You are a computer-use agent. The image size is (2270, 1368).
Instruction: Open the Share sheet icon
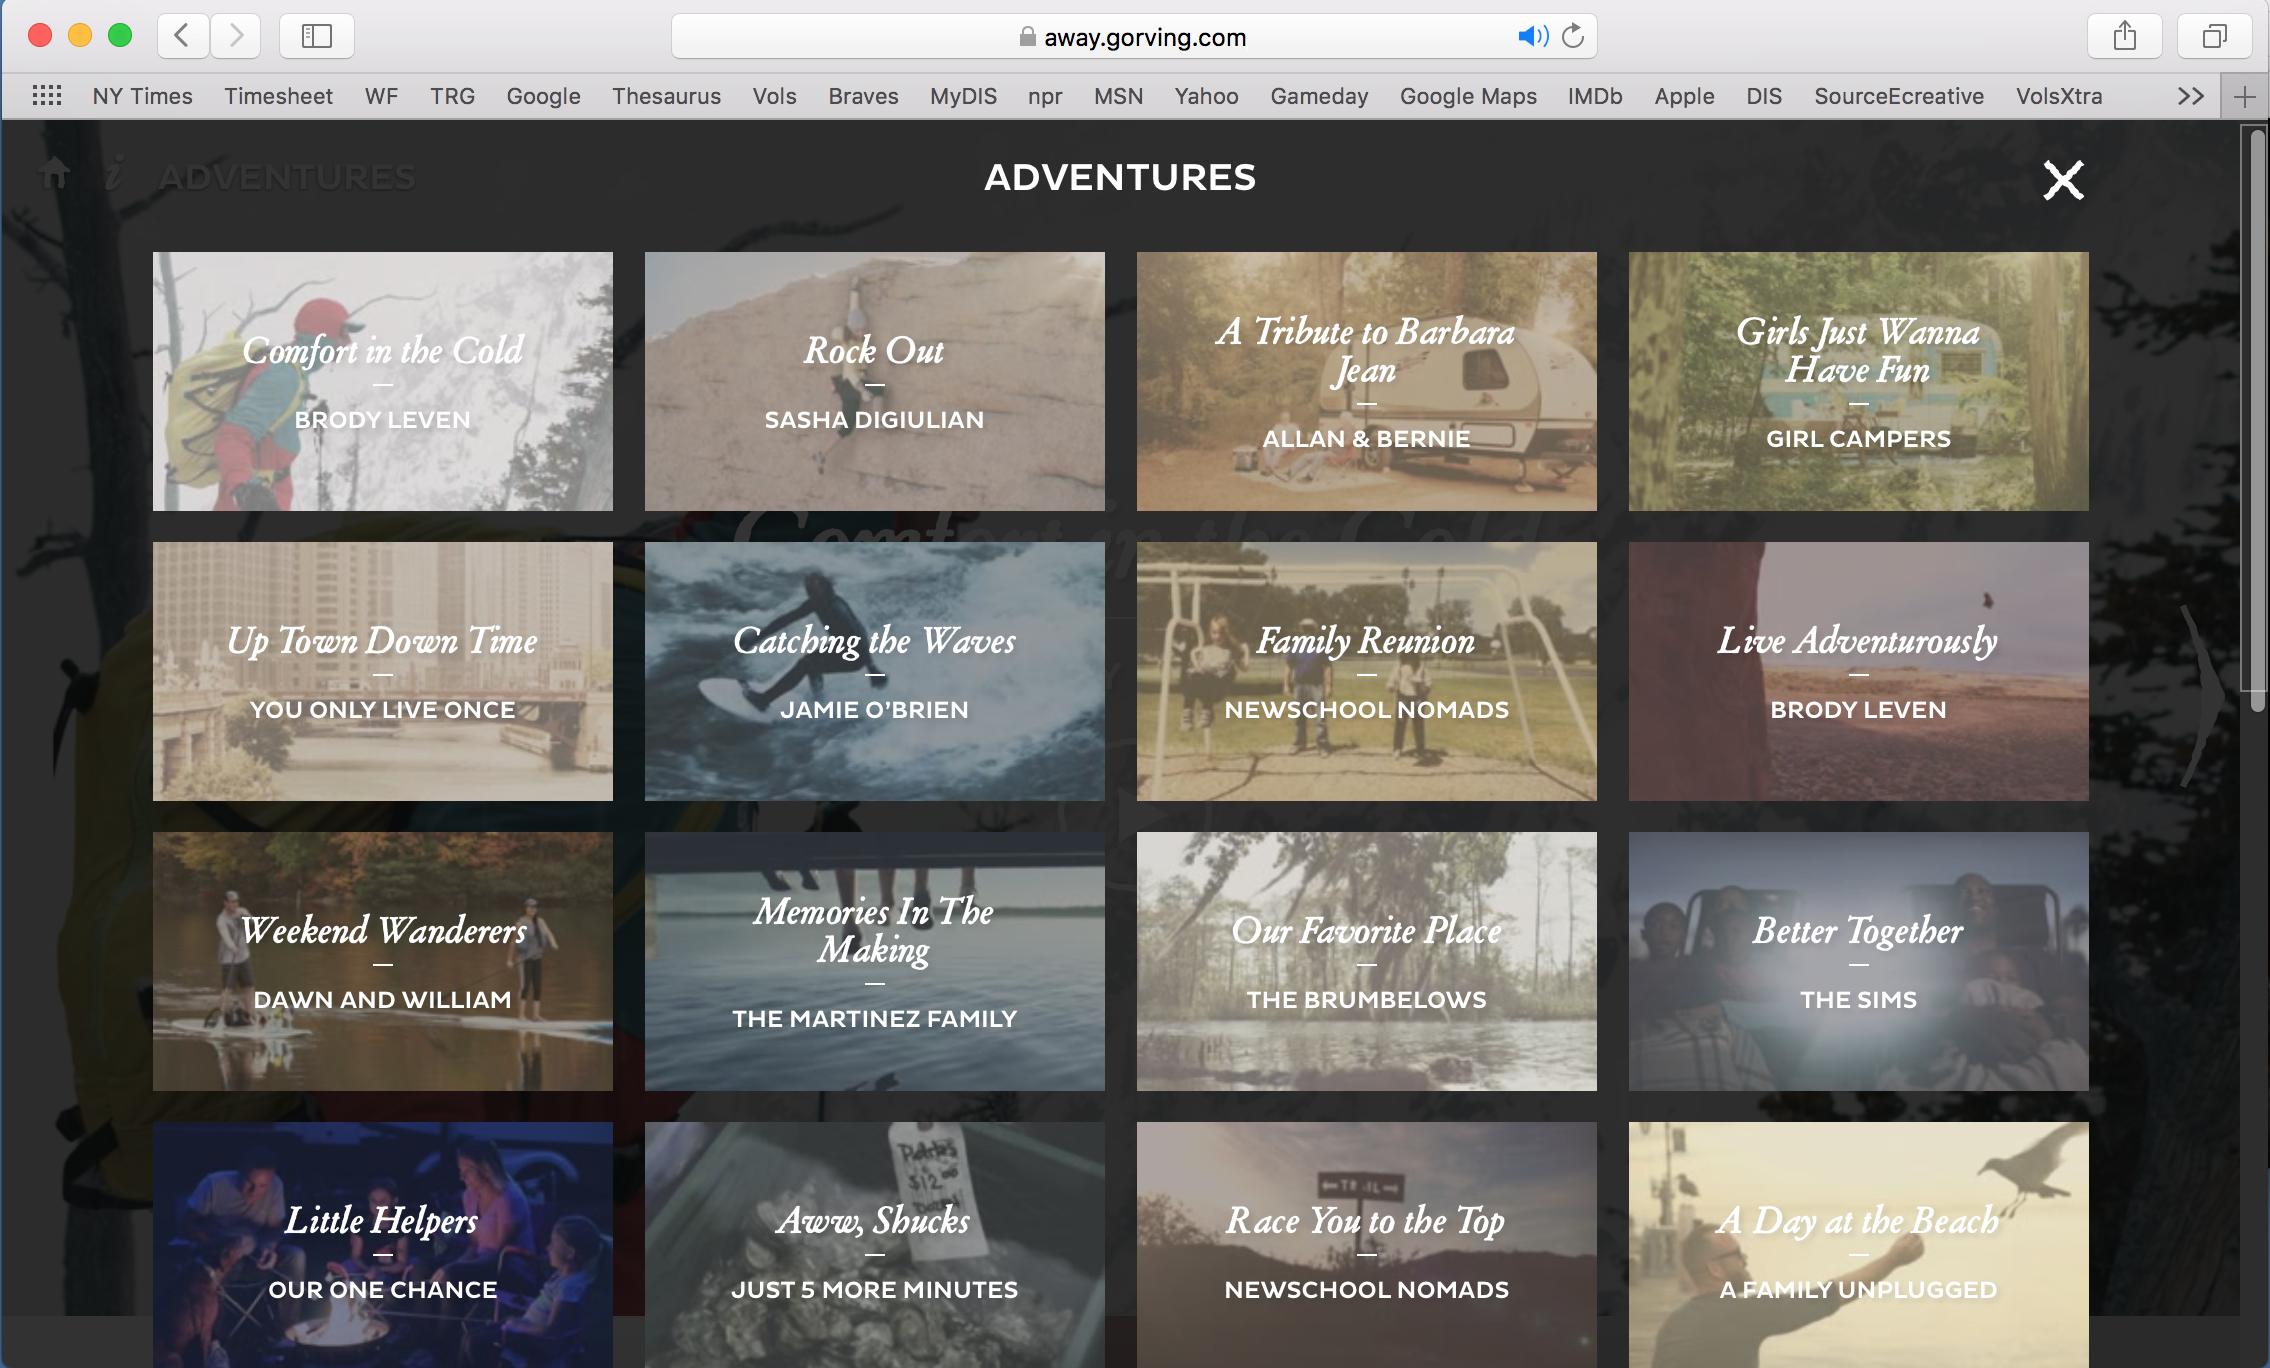(x=2124, y=37)
